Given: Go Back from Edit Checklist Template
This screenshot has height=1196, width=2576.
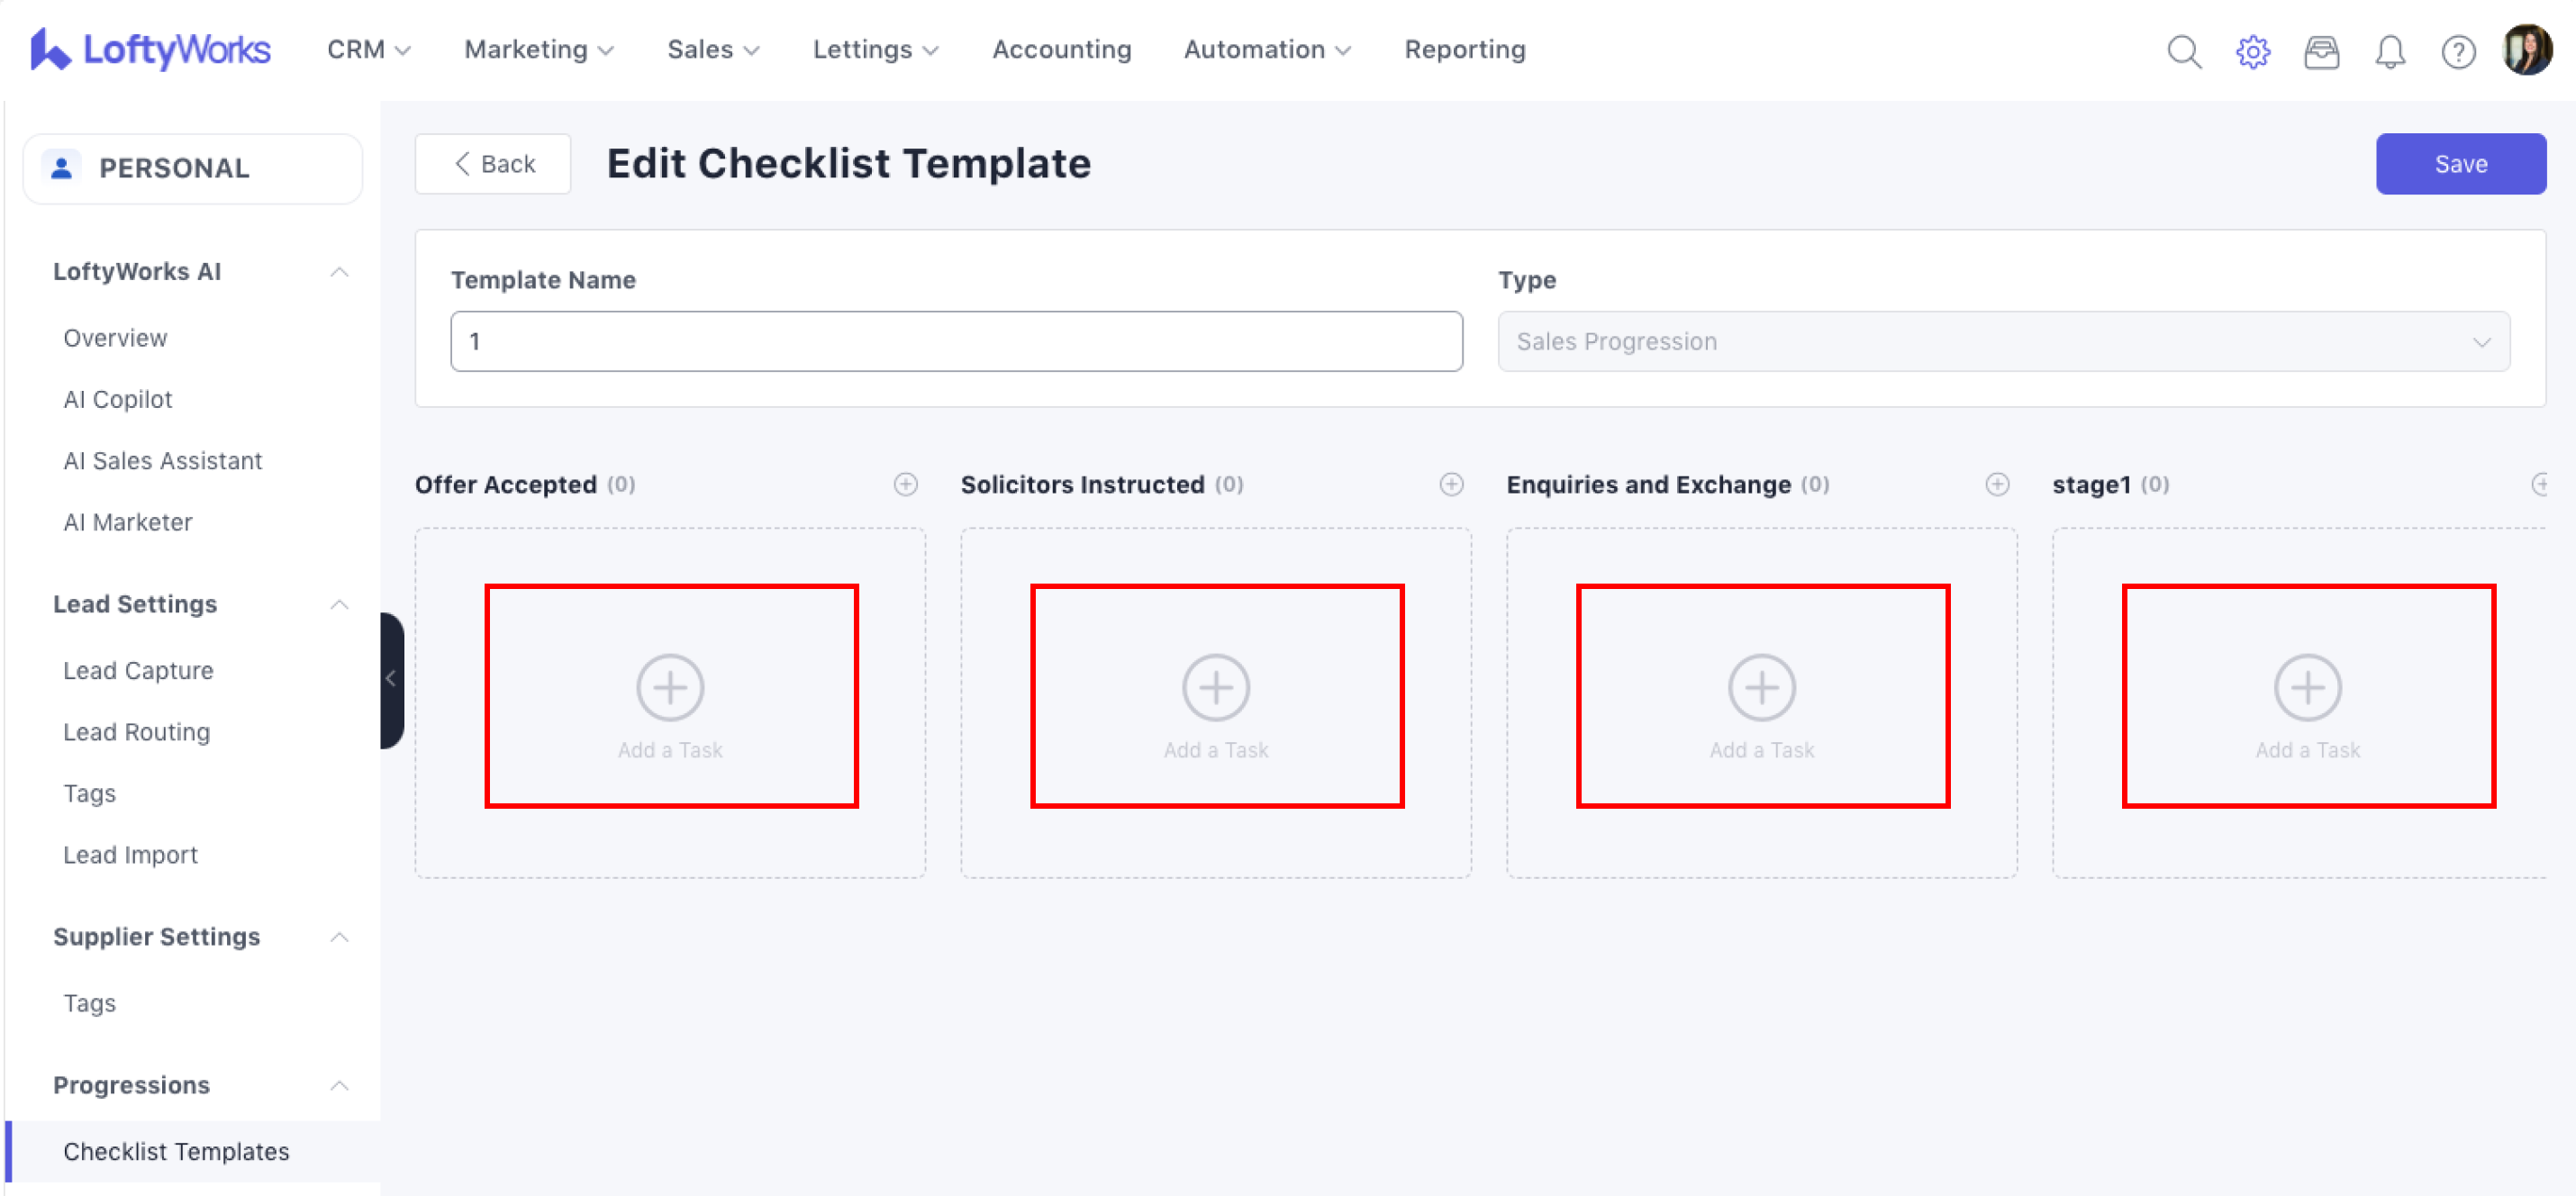Looking at the screenshot, I should [x=493, y=164].
